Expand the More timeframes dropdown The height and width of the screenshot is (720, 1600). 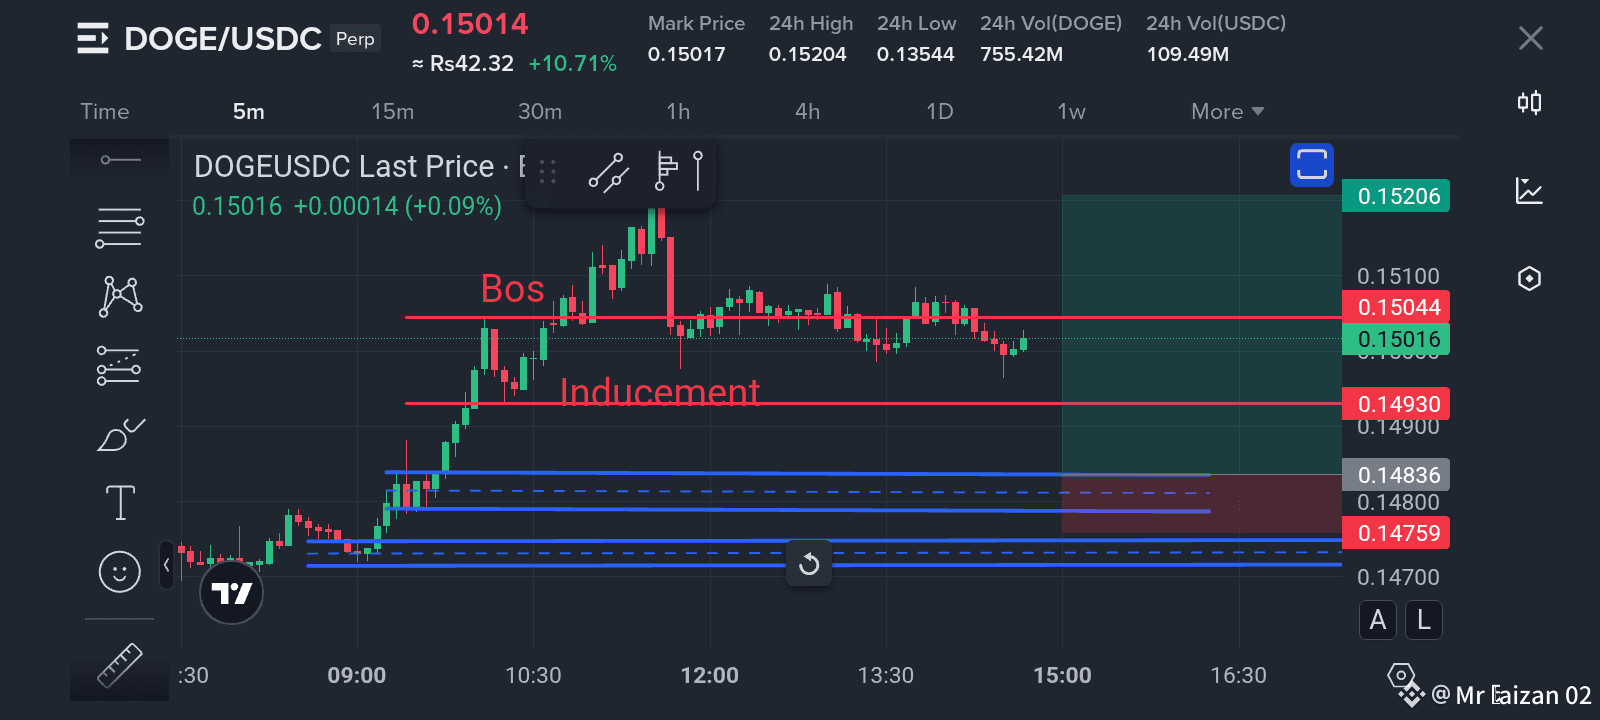point(1227,112)
